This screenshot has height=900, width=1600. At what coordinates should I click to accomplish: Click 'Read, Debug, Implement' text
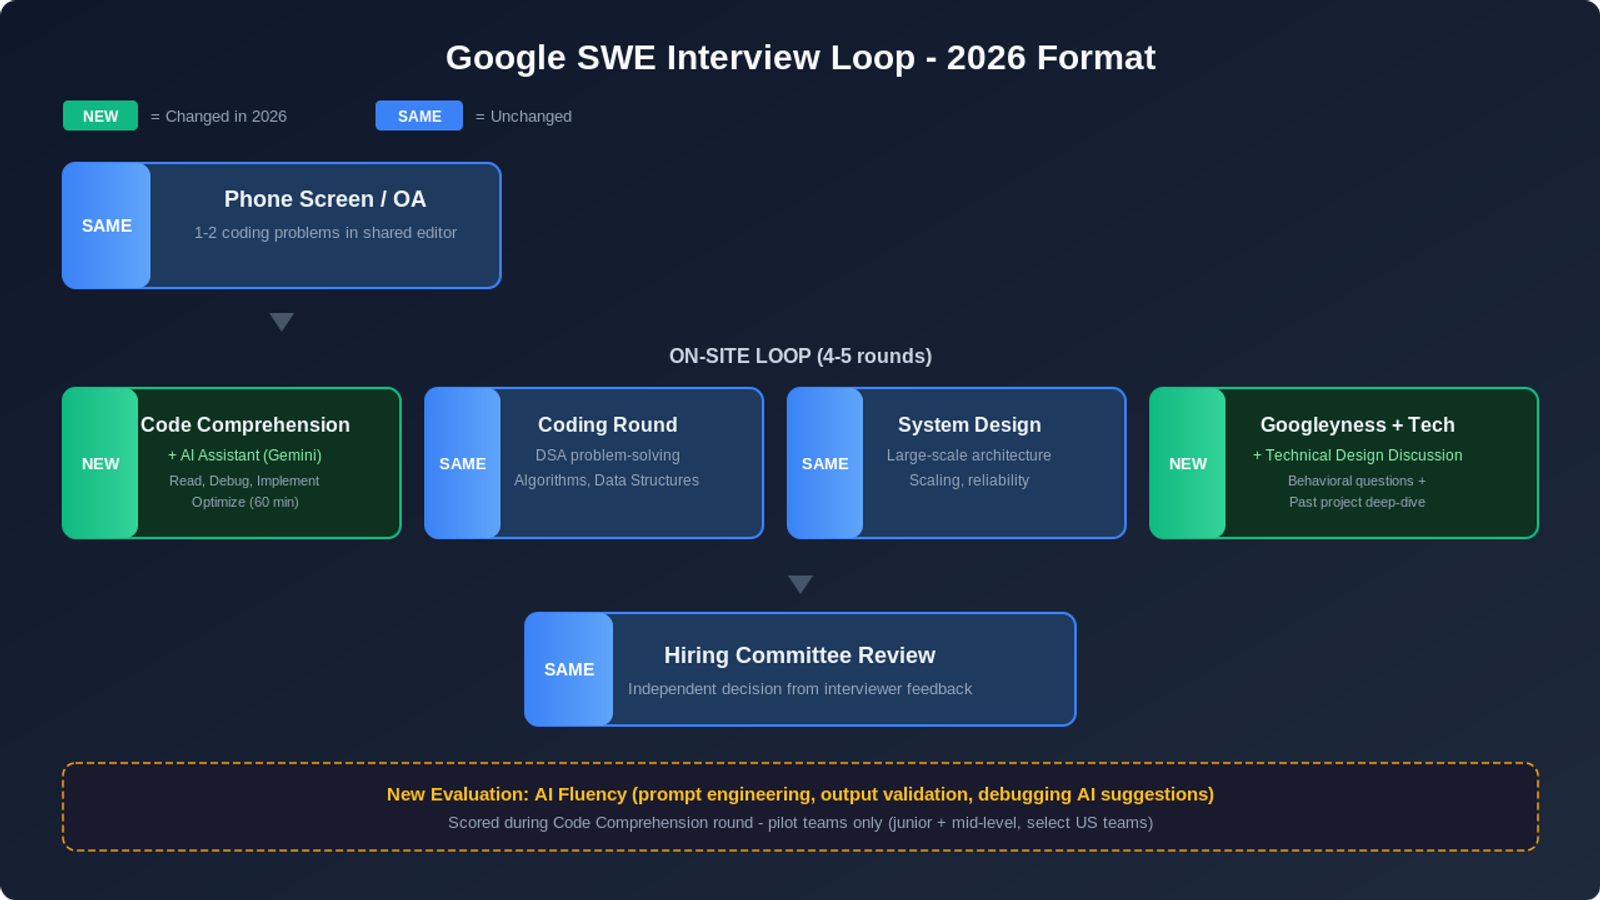244,481
